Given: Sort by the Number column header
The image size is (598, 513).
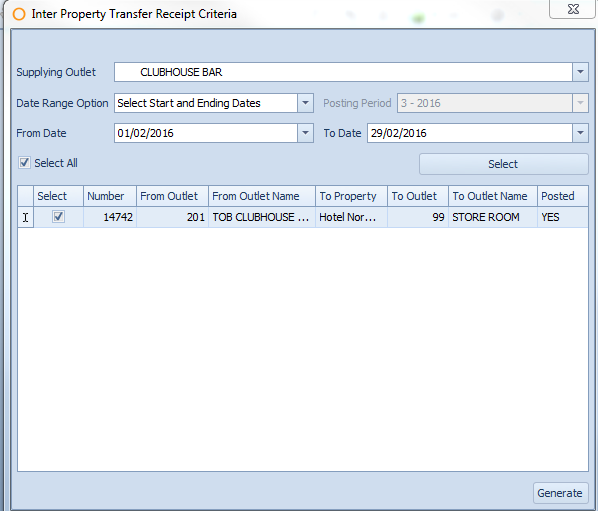Looking at the screenshot, I should tap(110, 196).
